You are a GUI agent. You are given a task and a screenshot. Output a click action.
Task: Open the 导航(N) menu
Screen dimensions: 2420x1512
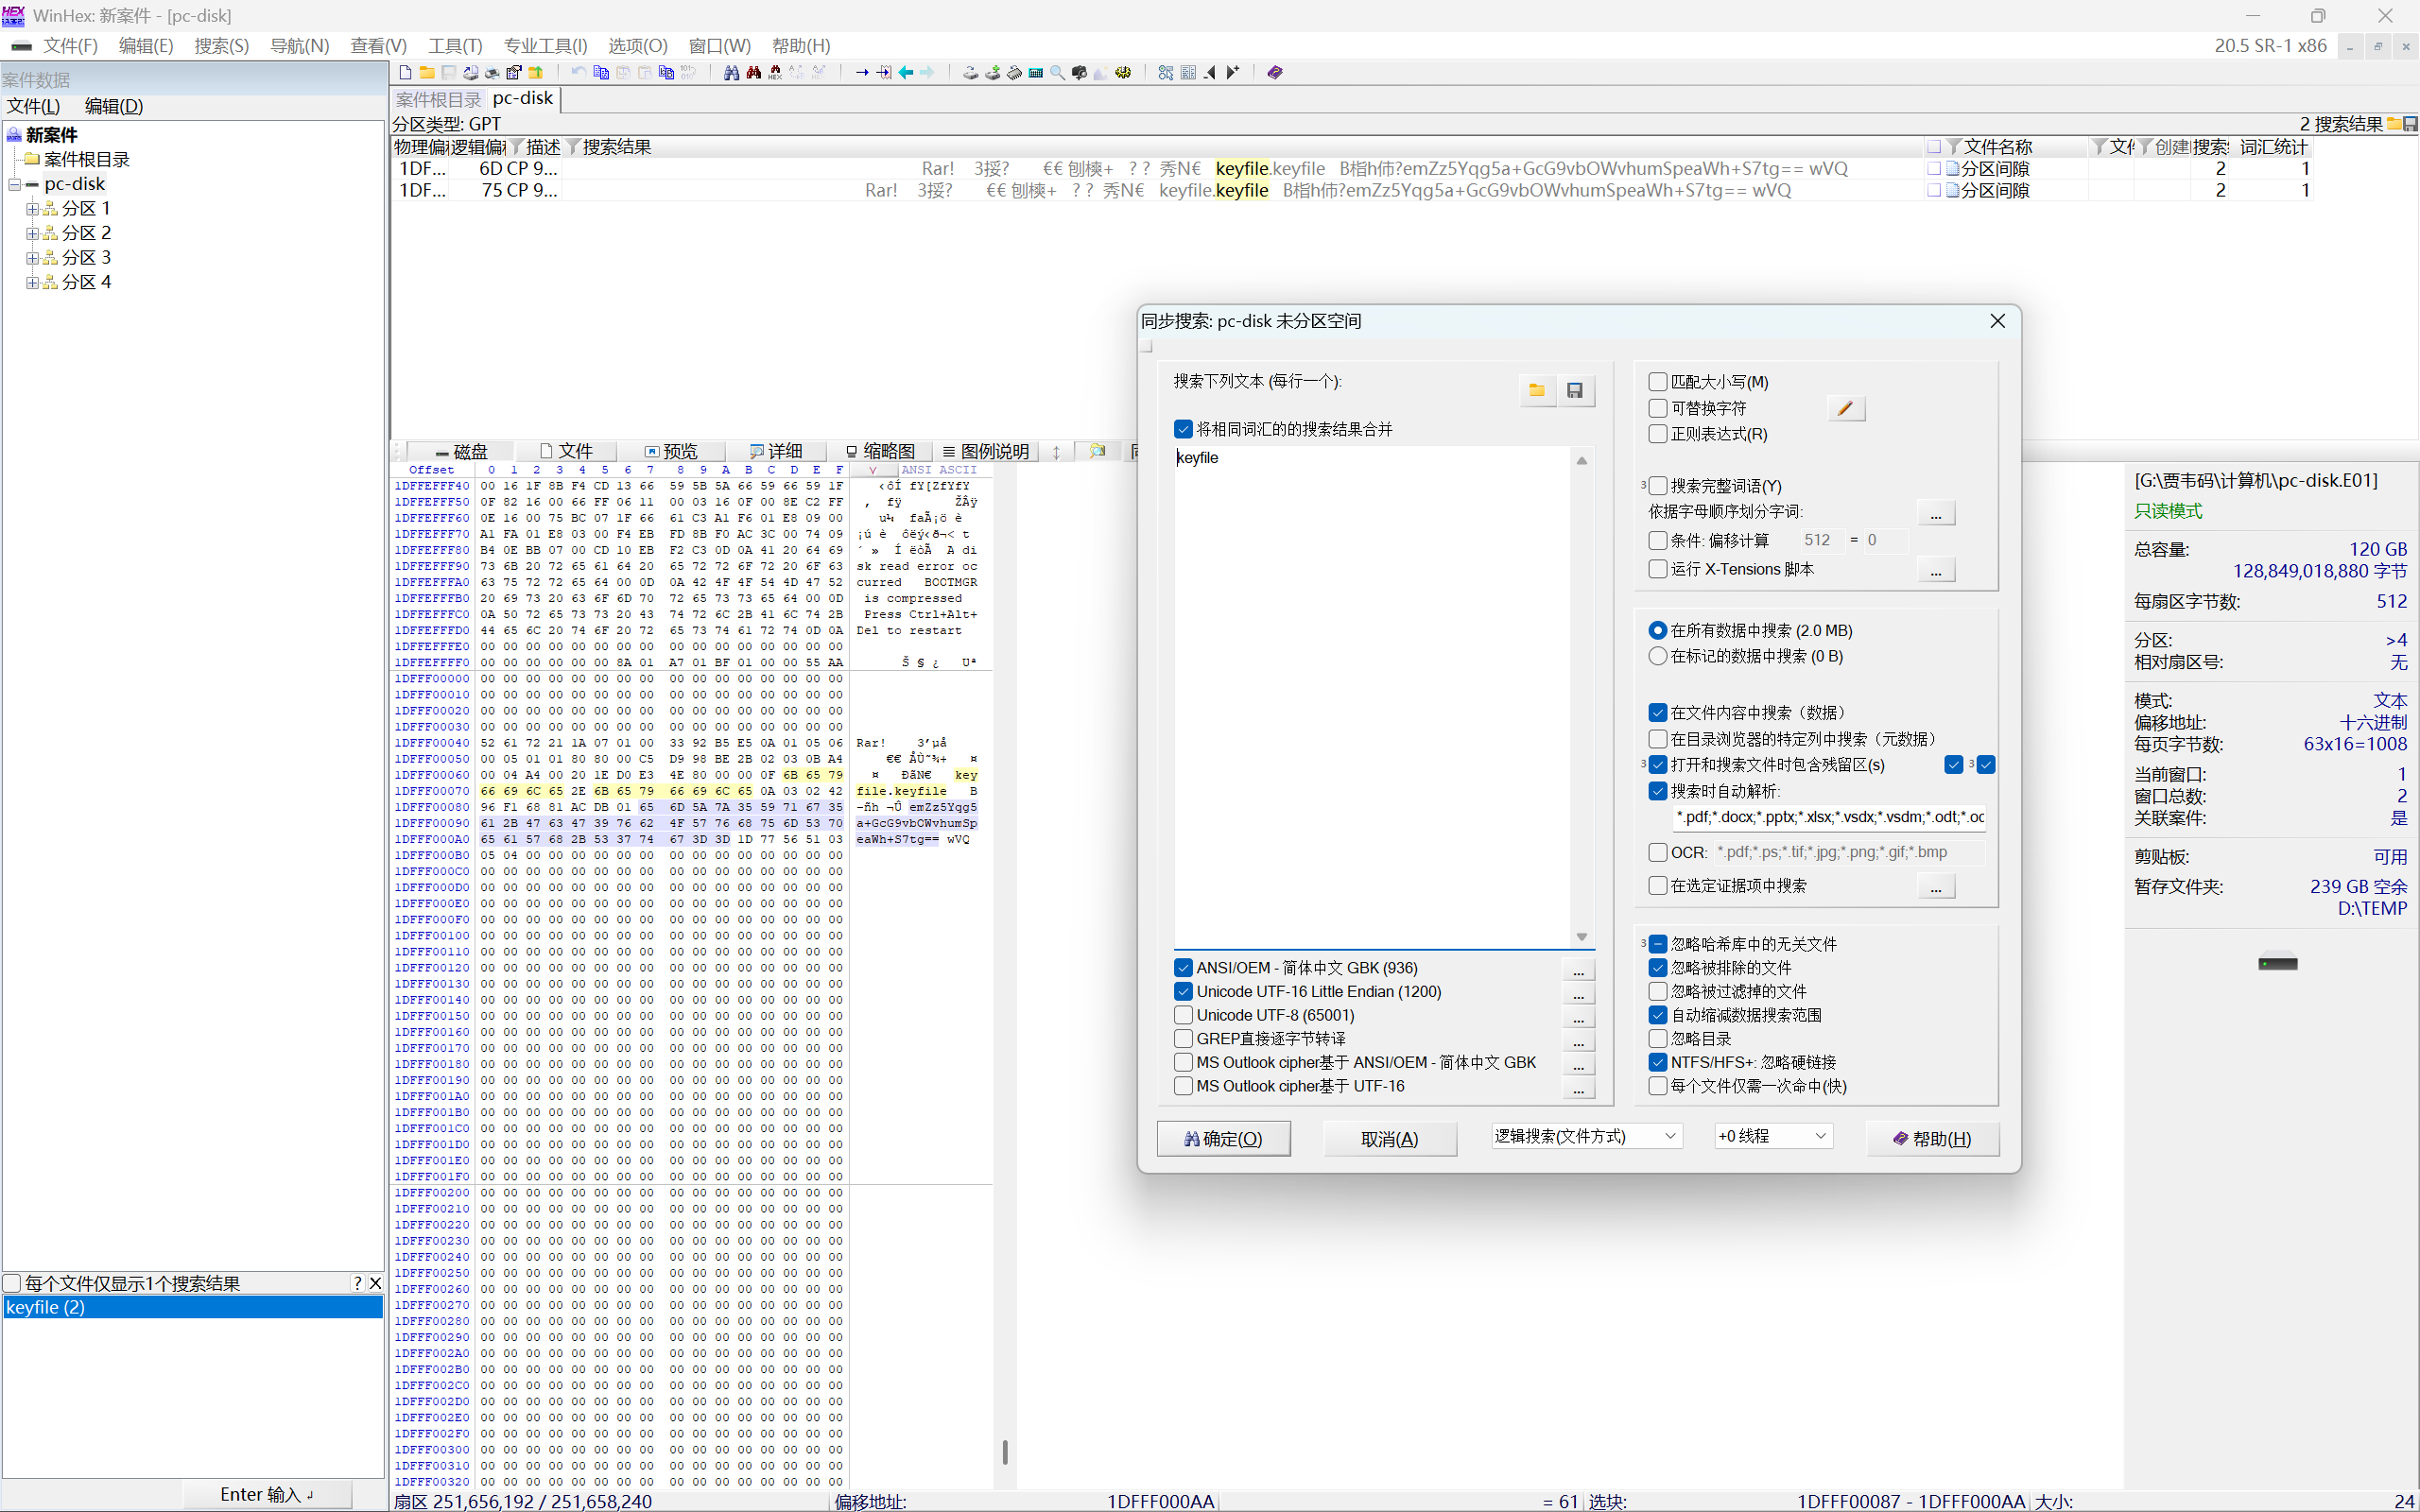[x=299, y=46]
